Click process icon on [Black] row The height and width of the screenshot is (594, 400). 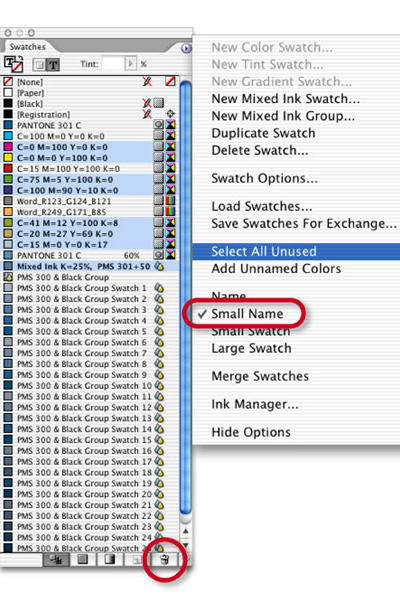pyautogui.click(x=159, y=103)
